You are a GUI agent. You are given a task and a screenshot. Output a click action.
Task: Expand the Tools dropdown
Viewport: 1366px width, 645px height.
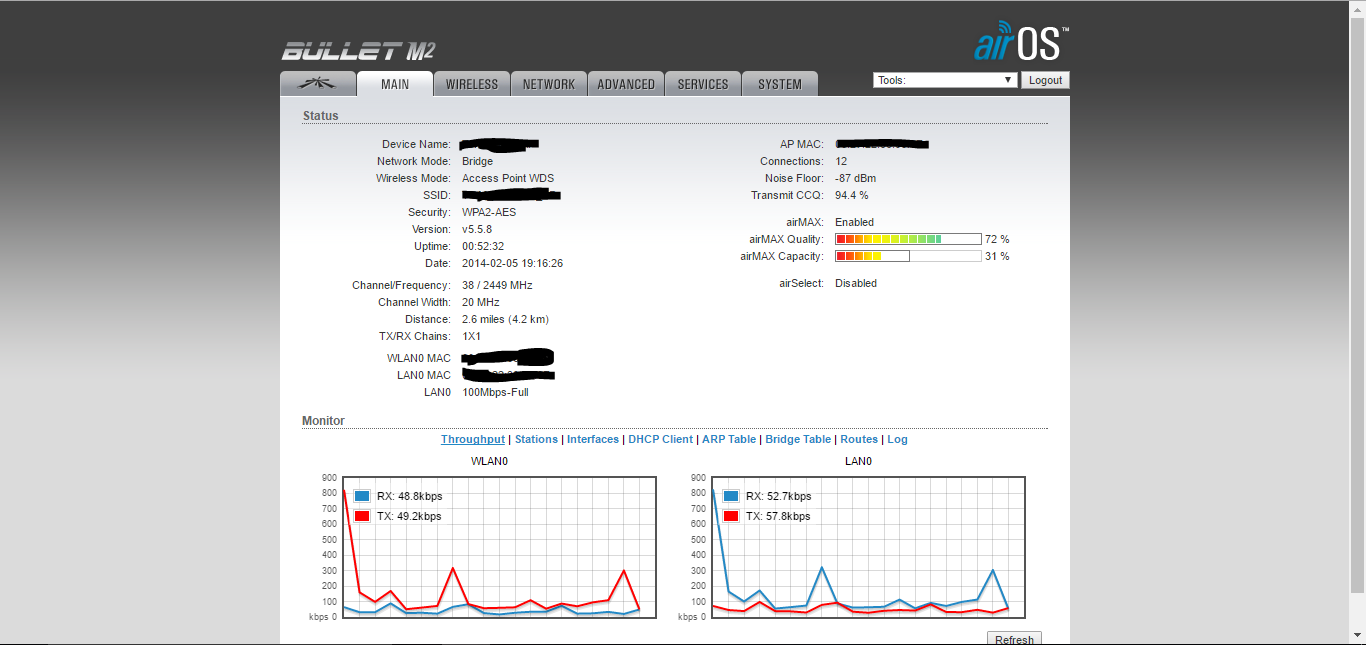(945, 80)
